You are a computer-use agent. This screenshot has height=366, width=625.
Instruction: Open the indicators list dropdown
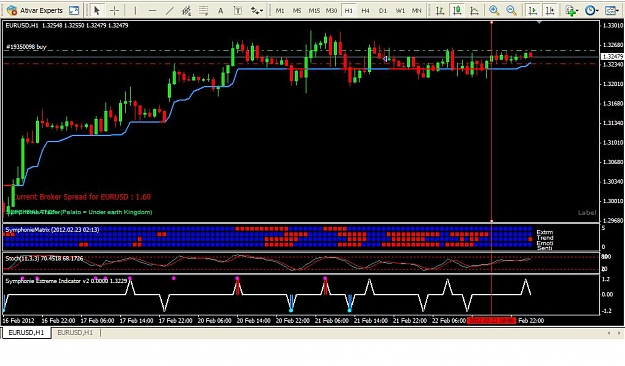572,10
